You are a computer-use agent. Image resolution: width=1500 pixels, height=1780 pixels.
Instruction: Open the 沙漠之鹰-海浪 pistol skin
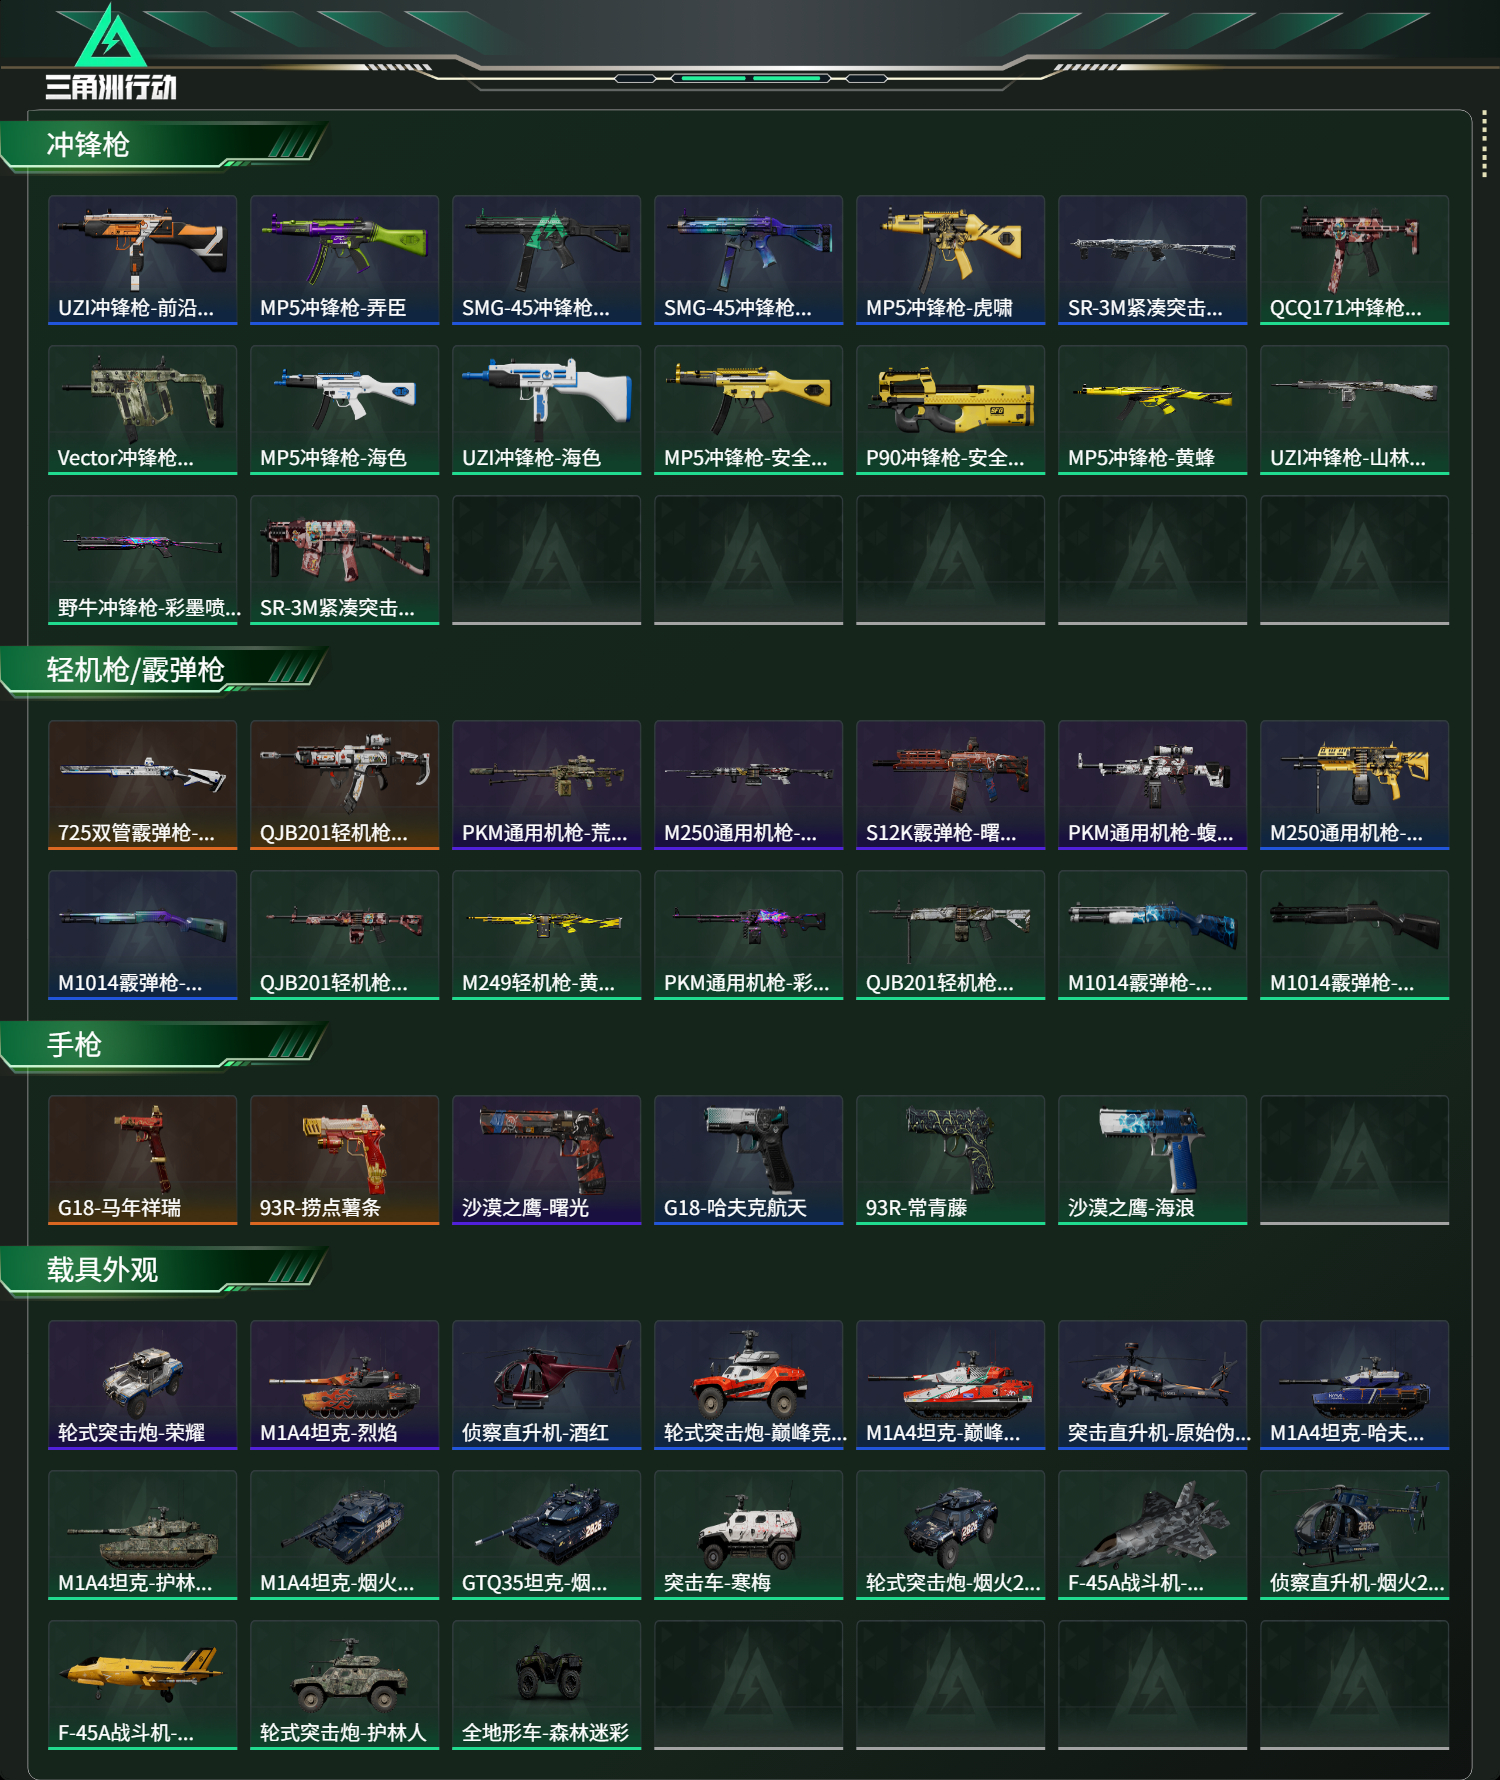point(1152,1160)
